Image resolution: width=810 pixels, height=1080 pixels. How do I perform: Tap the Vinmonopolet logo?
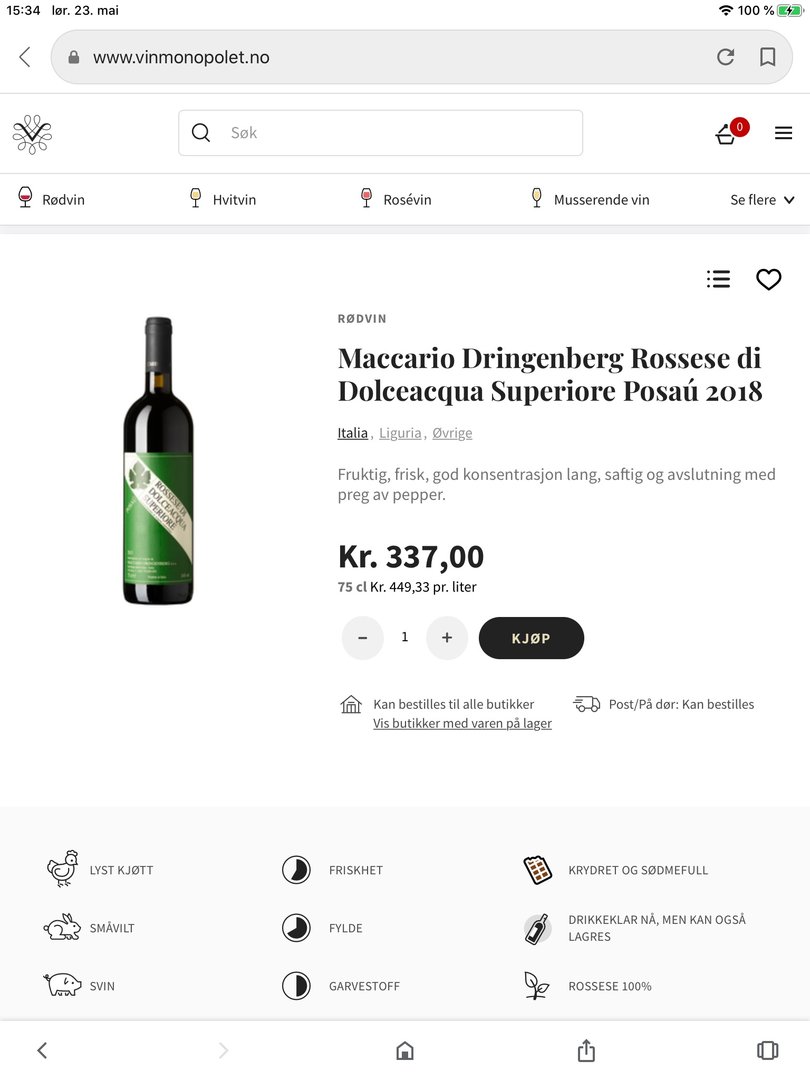point(32,134)
